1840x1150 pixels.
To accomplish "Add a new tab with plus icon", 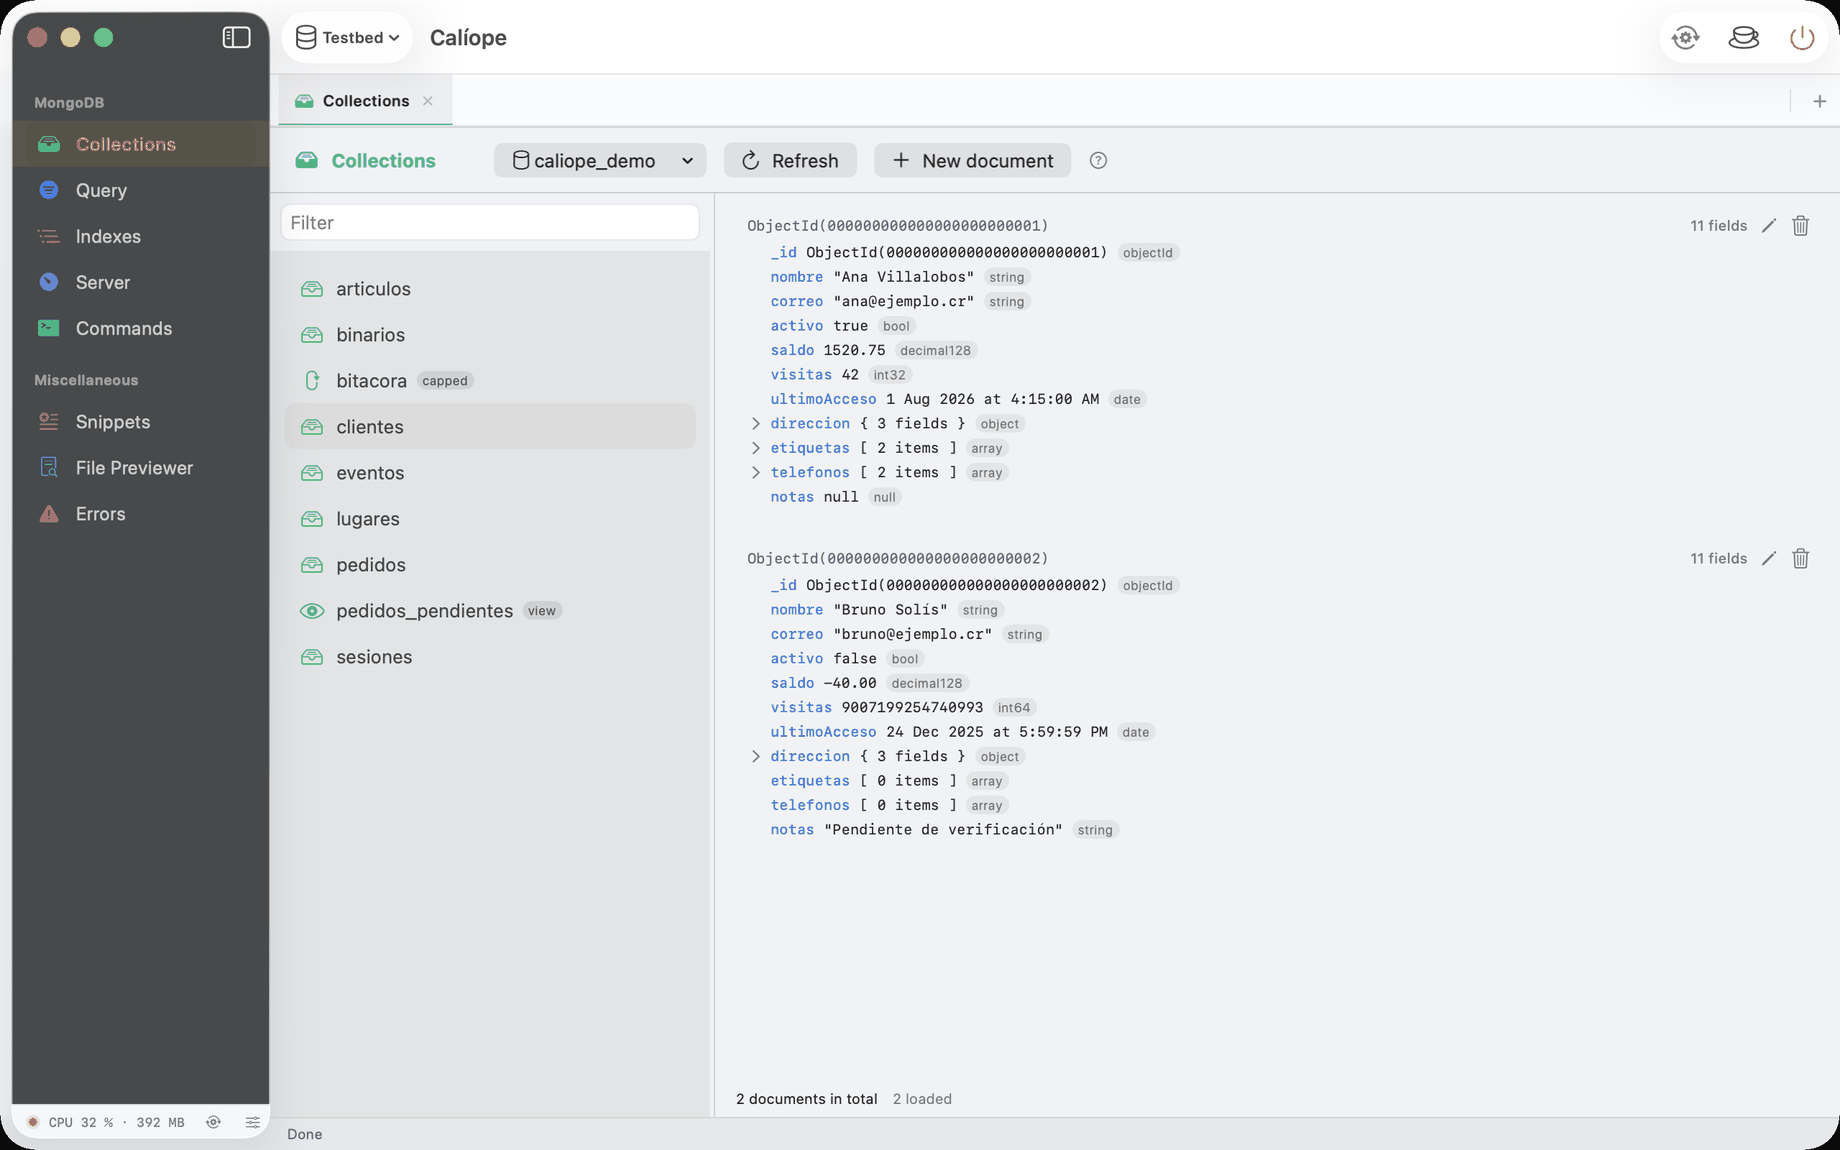I will 1819,101.
